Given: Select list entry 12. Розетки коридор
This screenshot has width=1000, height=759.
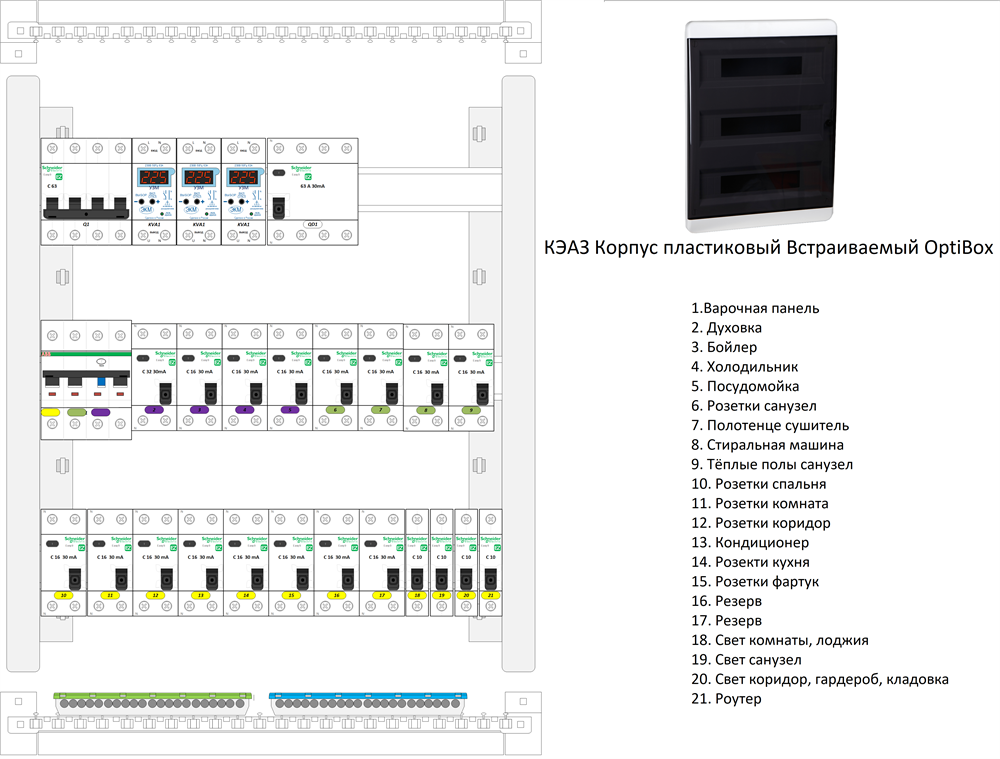Looking at the screenshot, I should tap(761, 523).
